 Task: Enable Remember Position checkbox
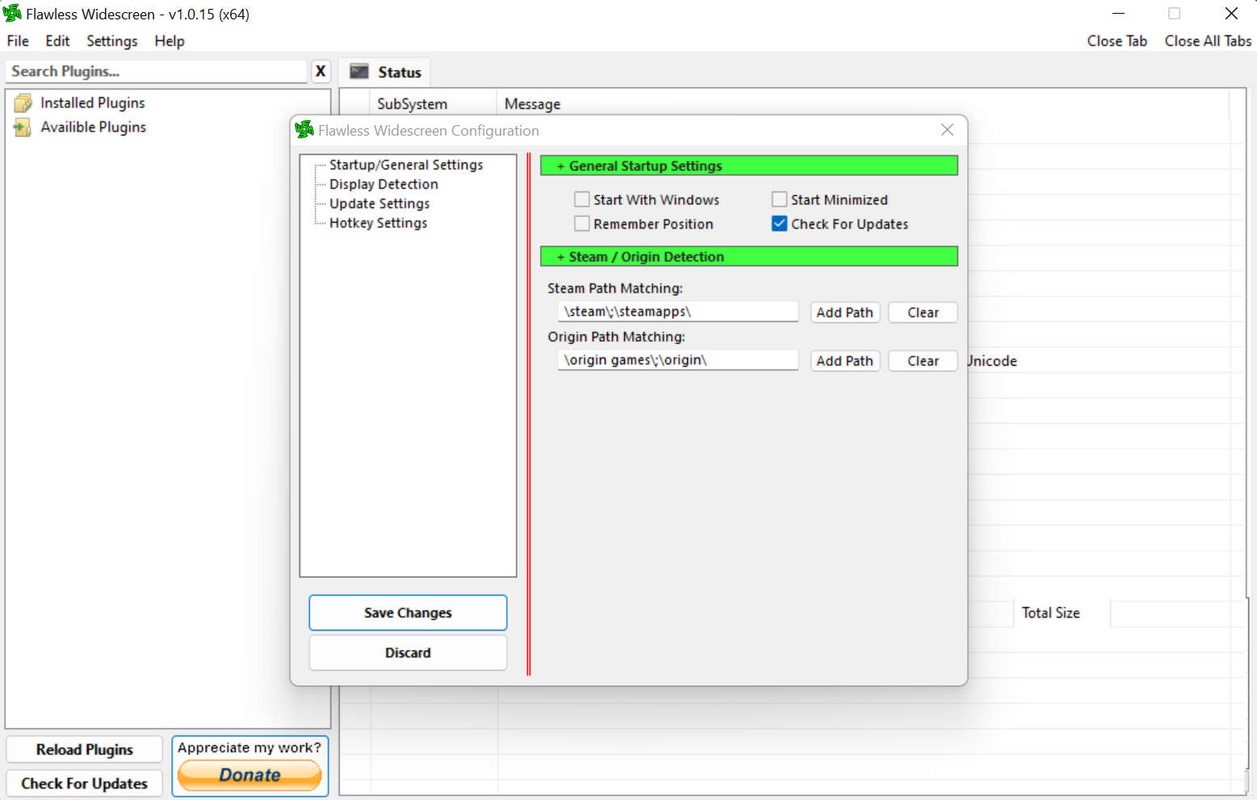(x=582, y=224)
